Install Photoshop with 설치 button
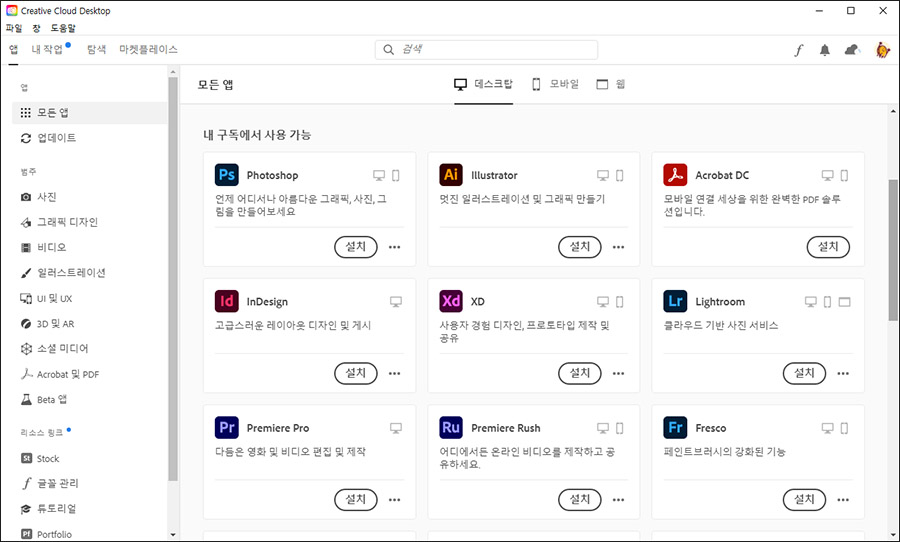Image resolution: width=900 pixels, height=542 pixels. 356,247
